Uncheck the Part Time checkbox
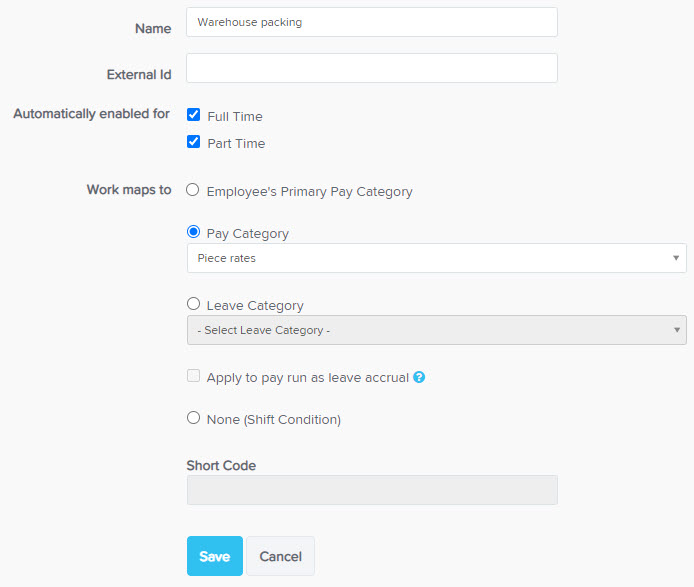 click(x=193, y=142)
